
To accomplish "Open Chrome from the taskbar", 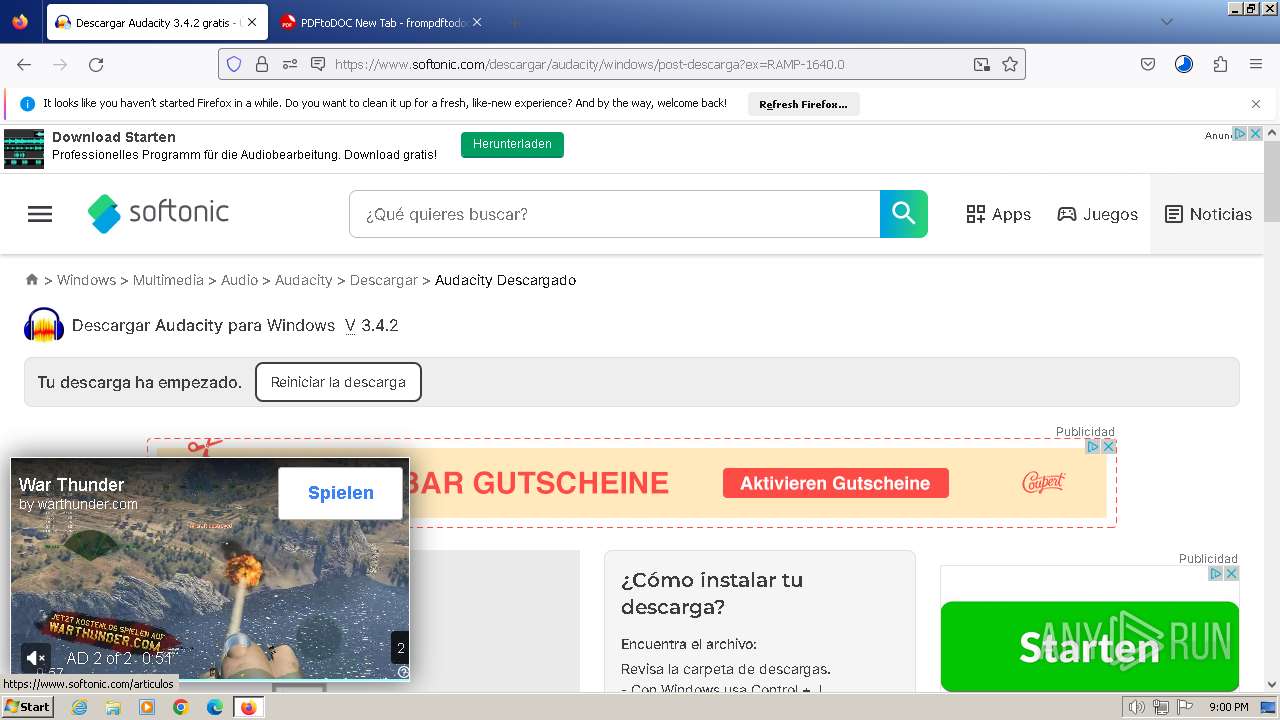I will click(x=181, y=707).
